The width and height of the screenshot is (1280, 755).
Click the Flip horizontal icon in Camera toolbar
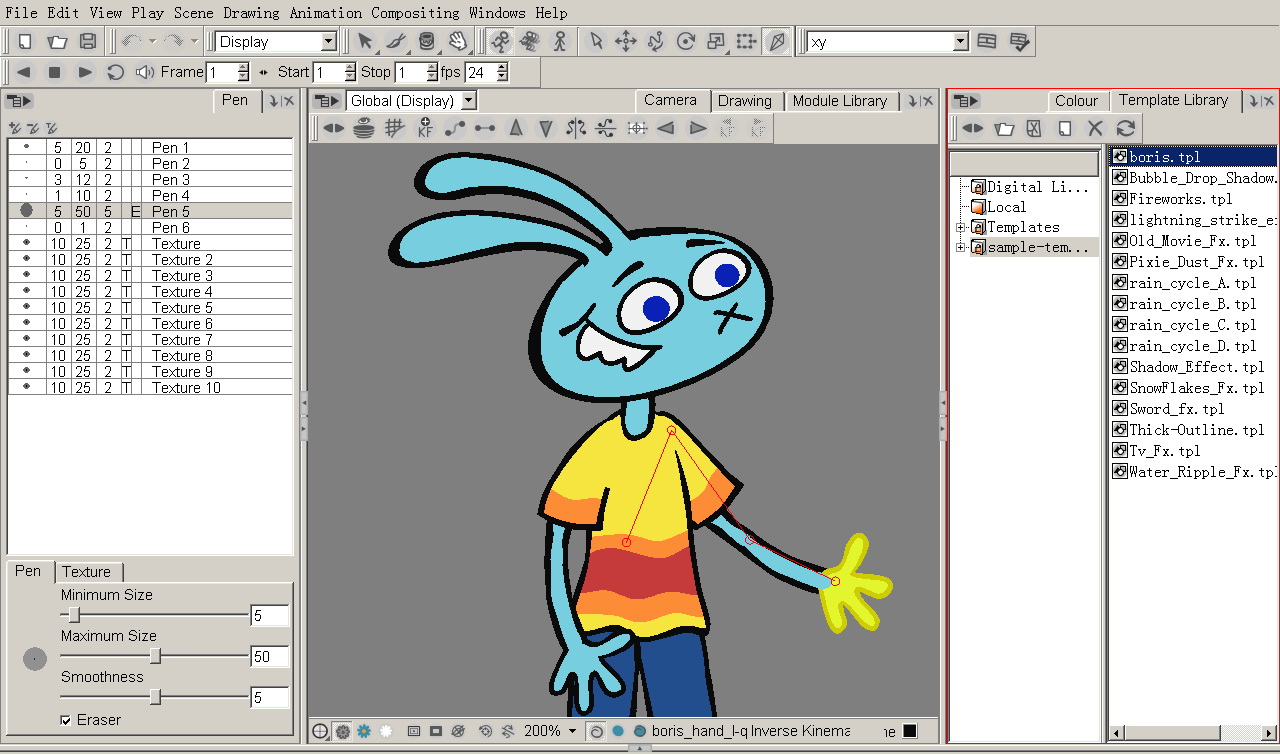(576, 128)
